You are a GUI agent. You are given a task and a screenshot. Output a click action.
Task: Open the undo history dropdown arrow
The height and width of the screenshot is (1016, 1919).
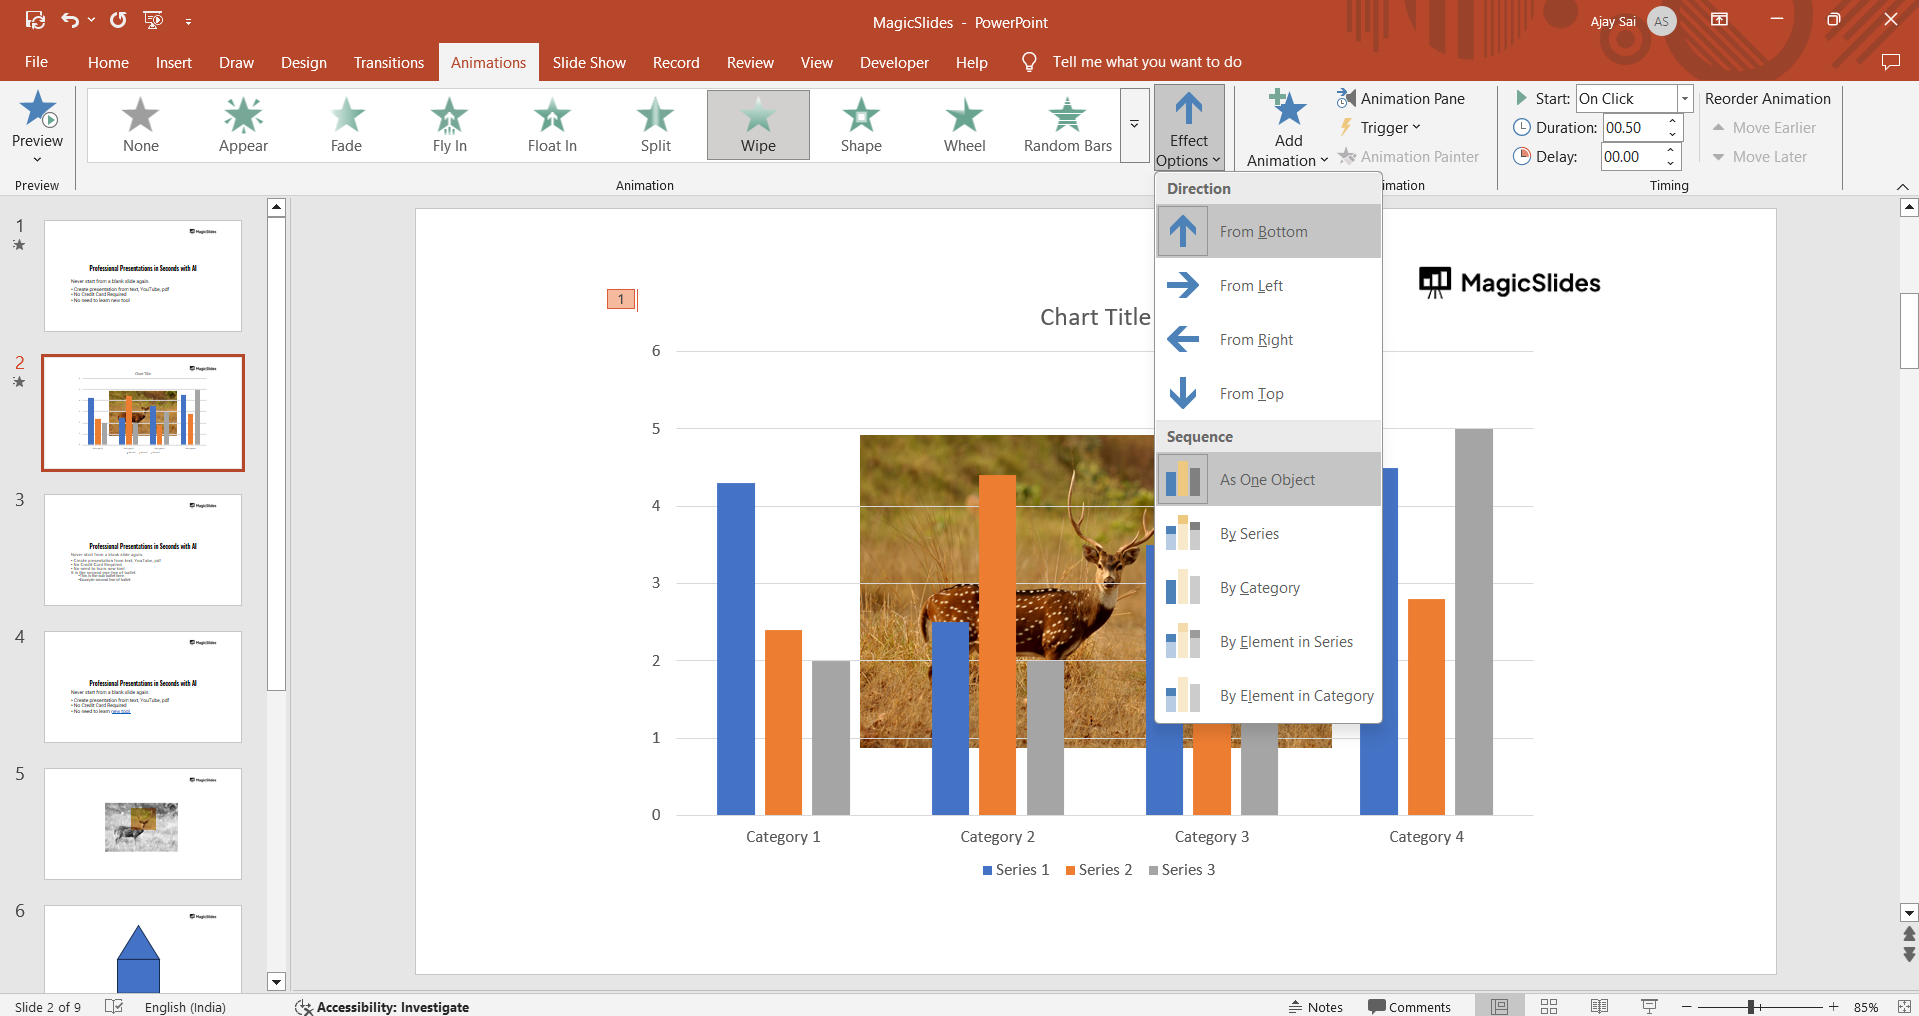click(91, 20)
